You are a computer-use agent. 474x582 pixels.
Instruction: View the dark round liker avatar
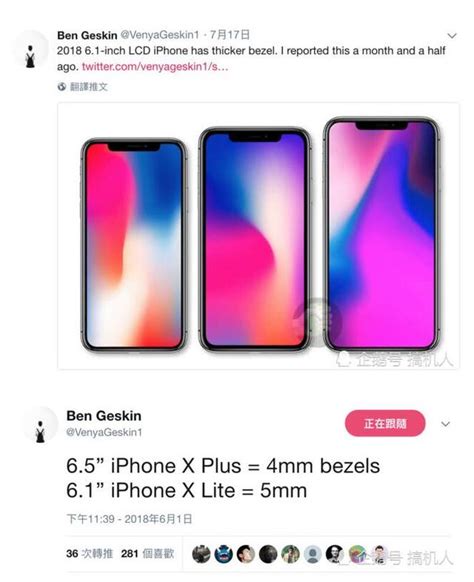tap(268, 554)
